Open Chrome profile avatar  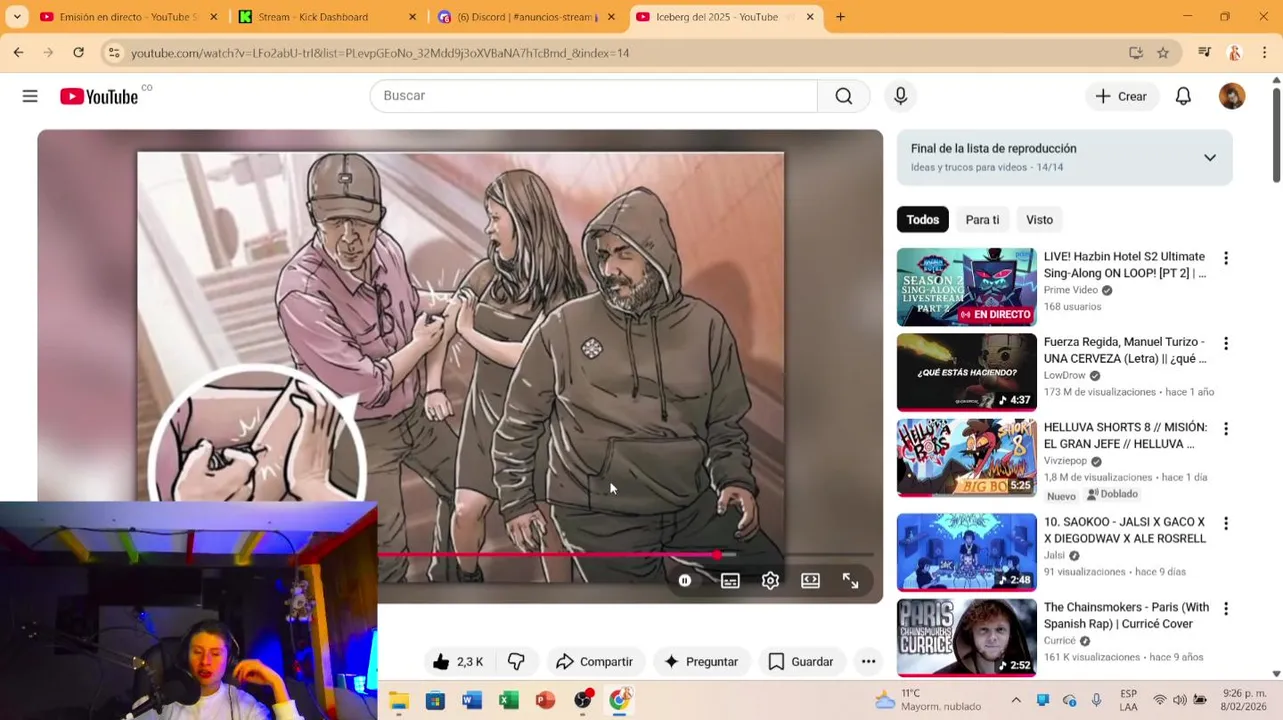(x=1235, y=53)
